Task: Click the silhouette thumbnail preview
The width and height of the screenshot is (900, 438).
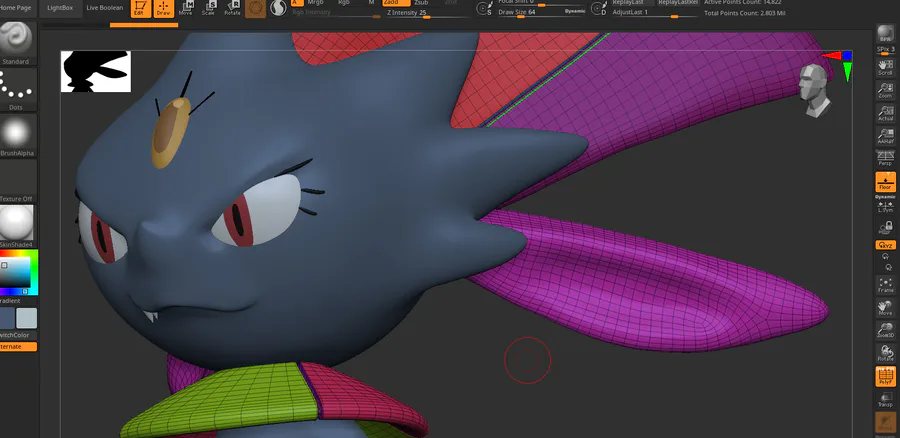Action: click(96, 71)
